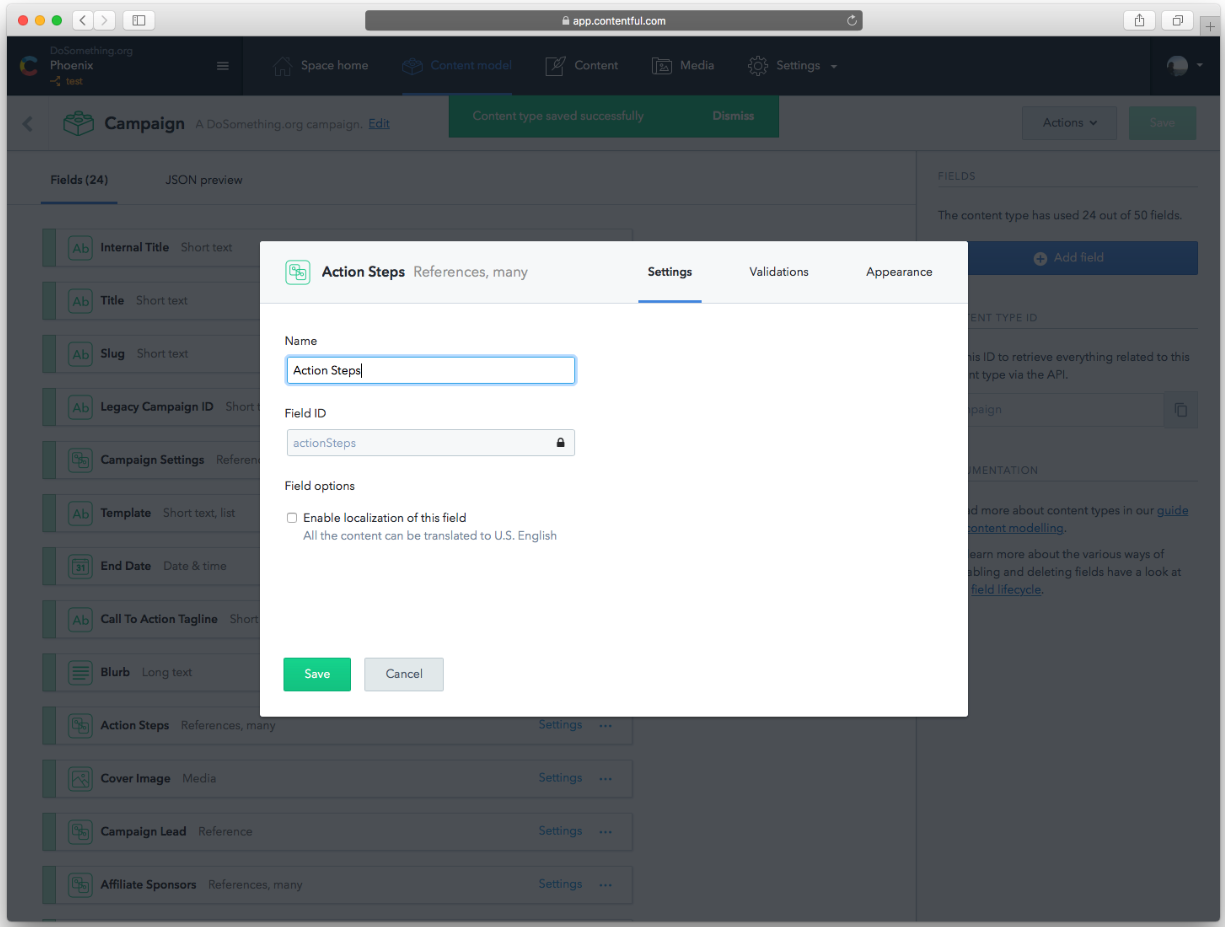Image resolution: width=1225 pixels, height=927 pixels.
Task: Open Settings for Action Steps row
Action: tap(560, 725)
